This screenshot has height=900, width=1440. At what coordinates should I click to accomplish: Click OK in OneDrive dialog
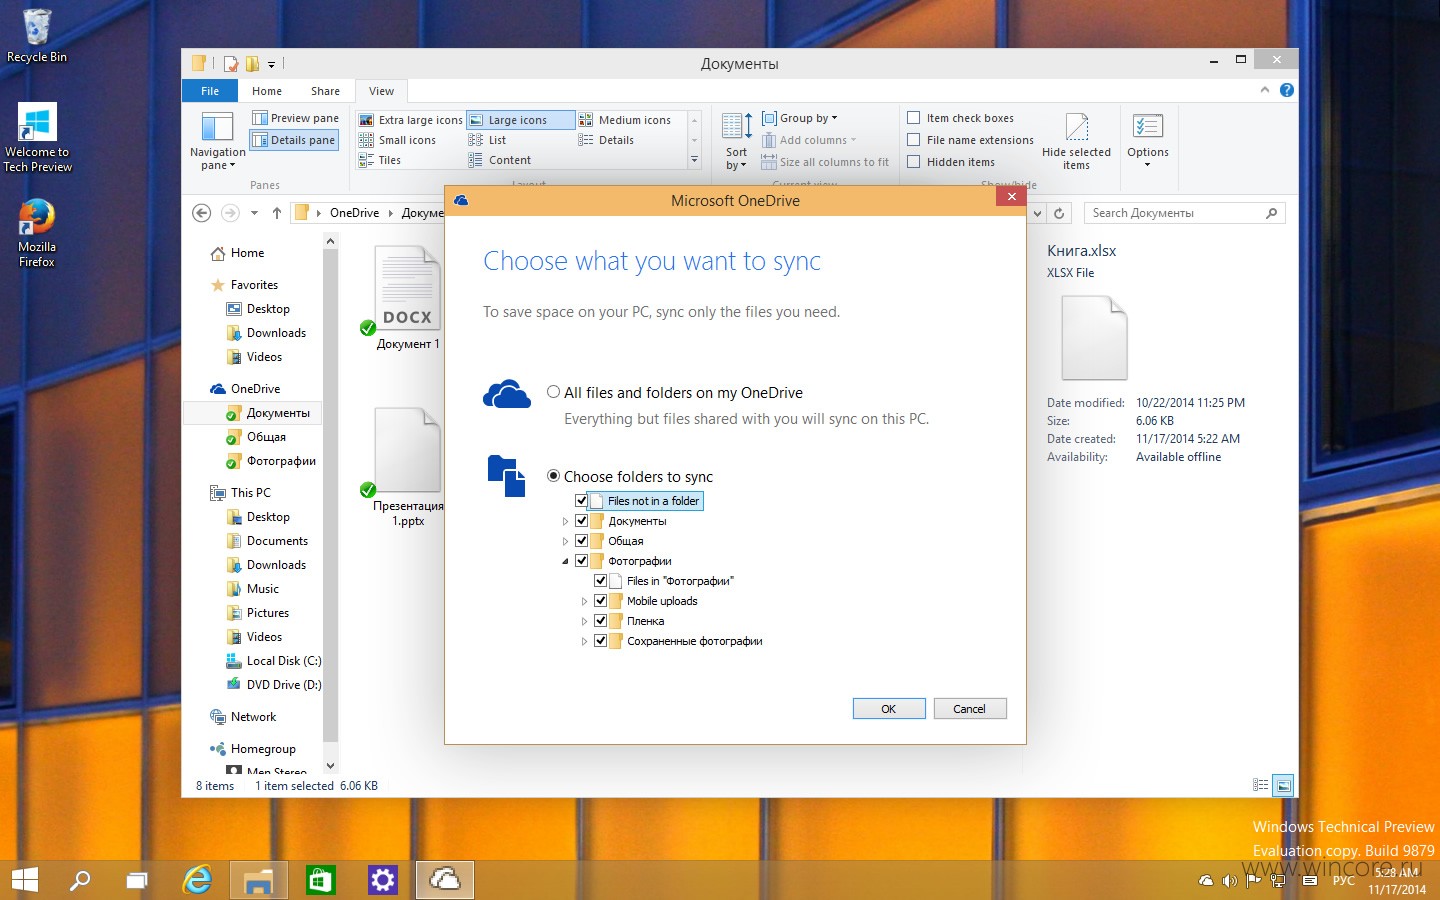point(889,709)
